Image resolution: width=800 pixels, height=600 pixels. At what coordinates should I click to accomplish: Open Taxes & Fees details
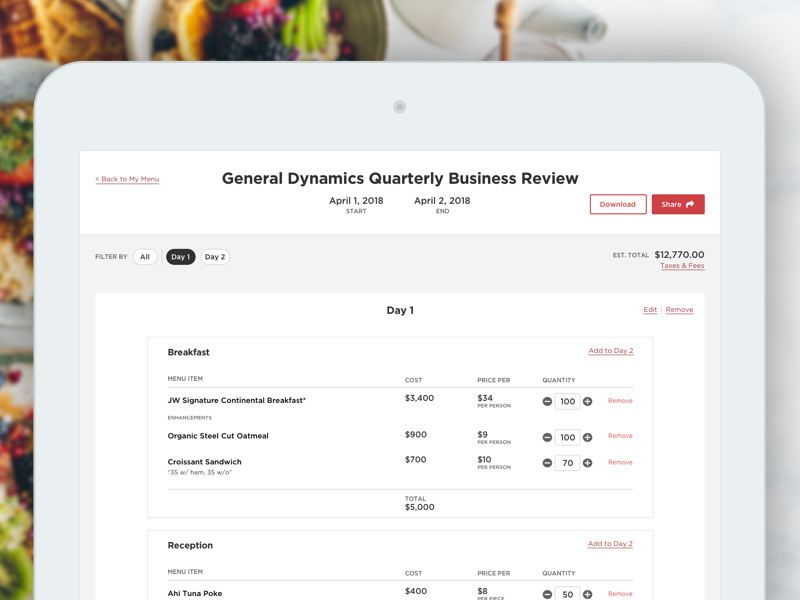coord(682,266)
